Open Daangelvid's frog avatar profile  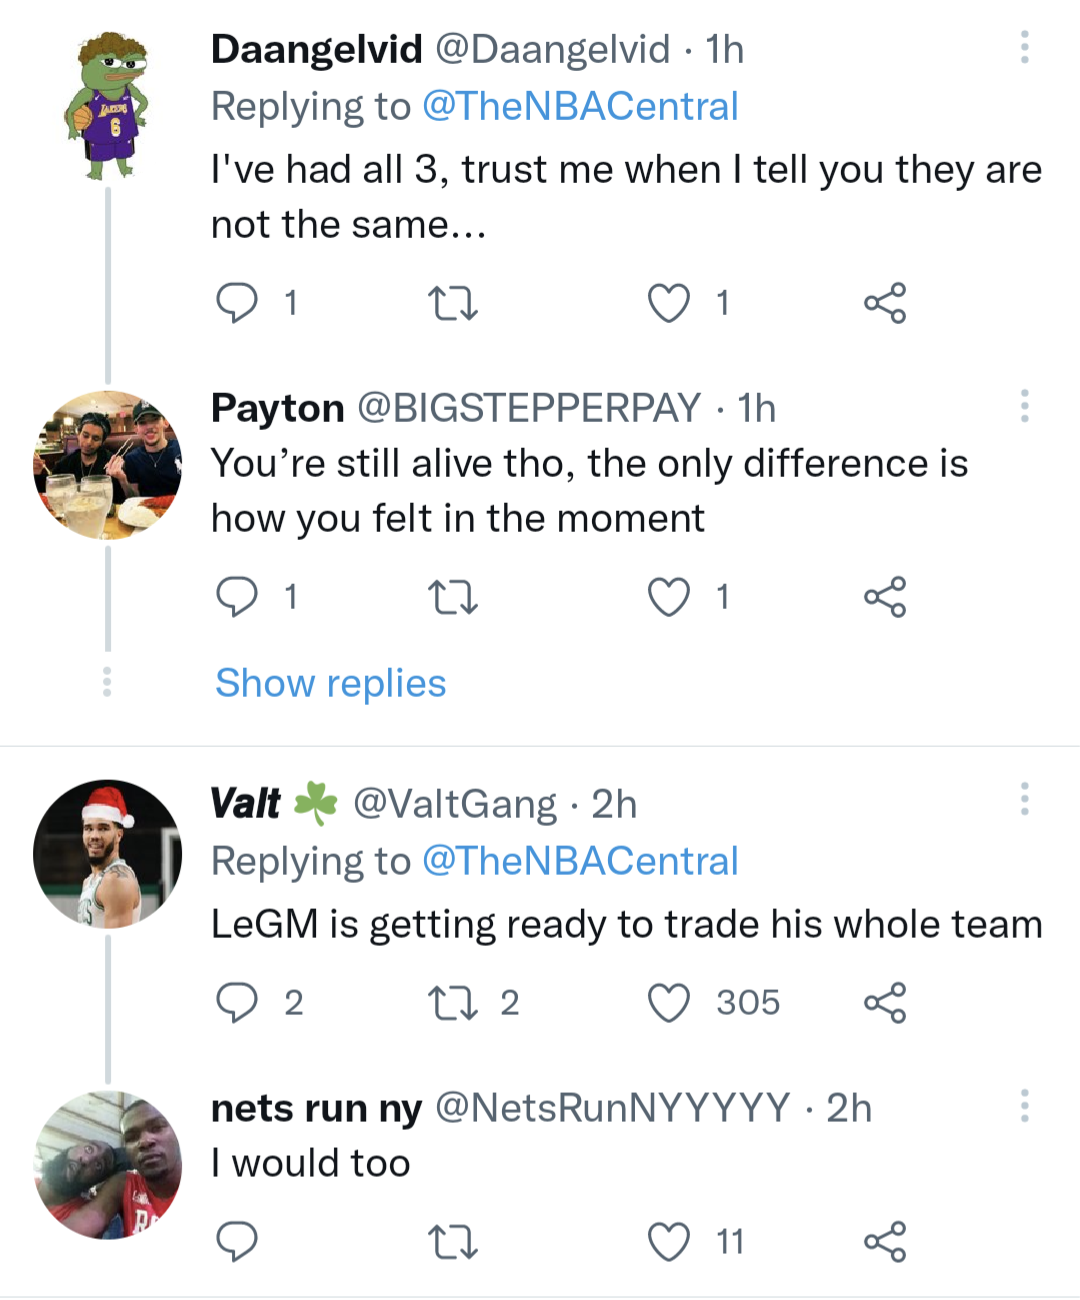pyautogui.click(x=108, y=106)
